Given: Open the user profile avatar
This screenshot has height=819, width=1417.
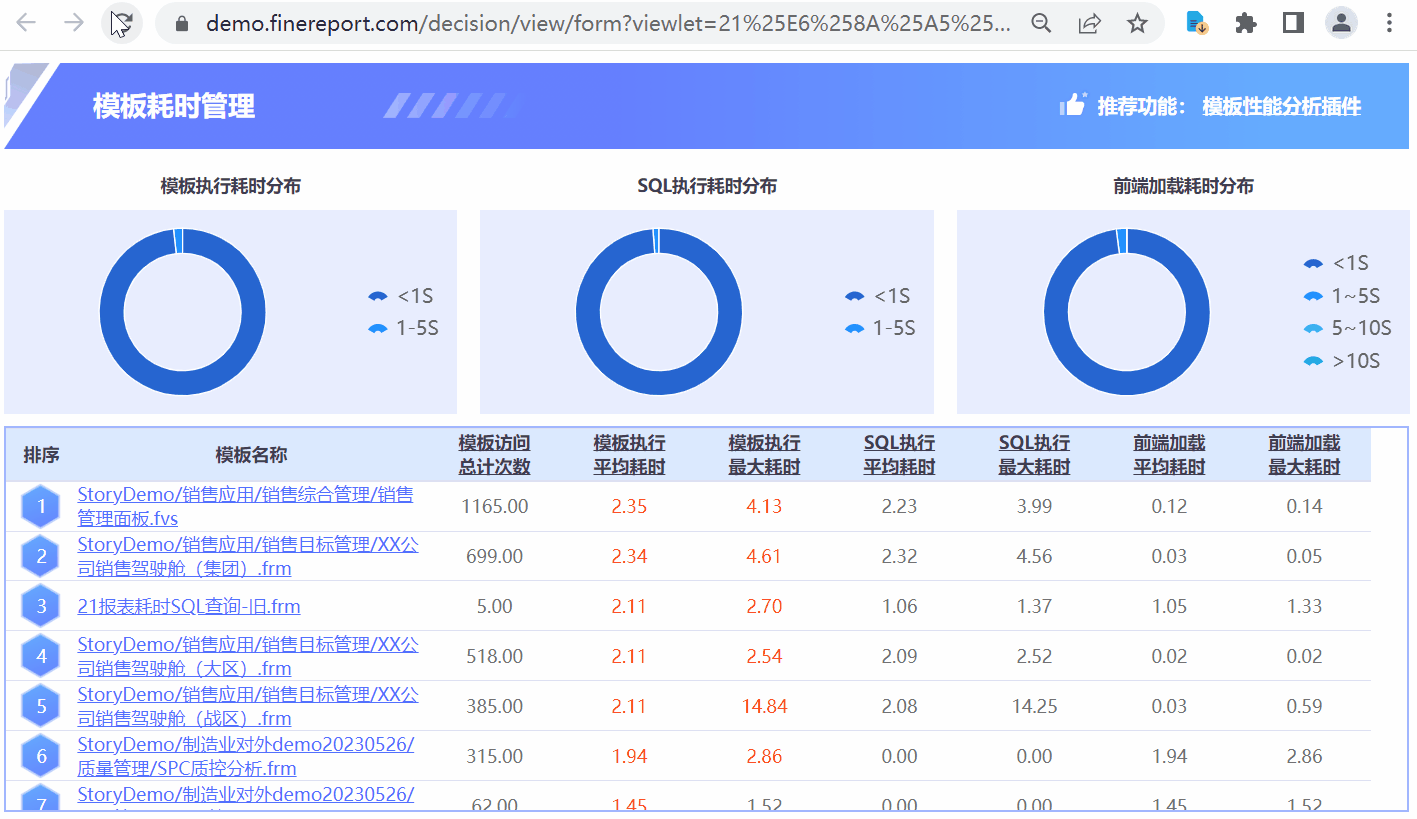Looking at the screenshot, I should 1341,23.
